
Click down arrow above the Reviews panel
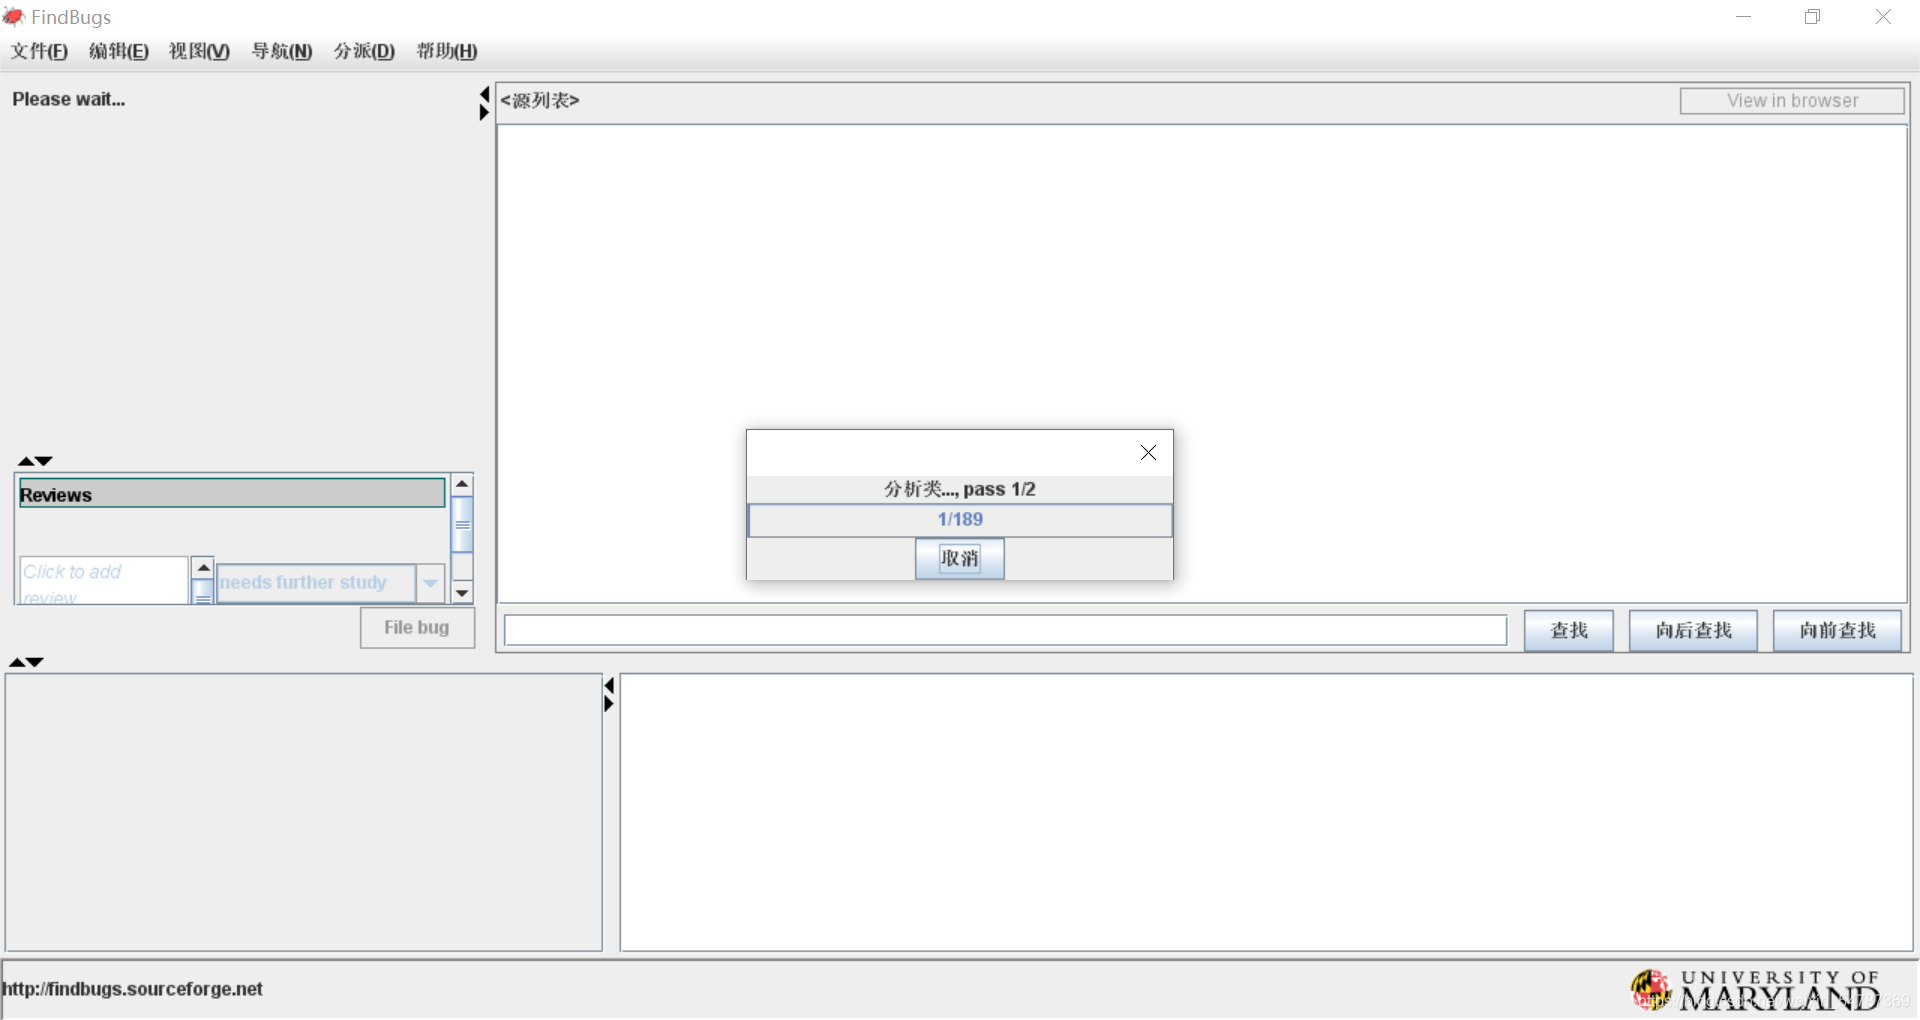(44, 461)
